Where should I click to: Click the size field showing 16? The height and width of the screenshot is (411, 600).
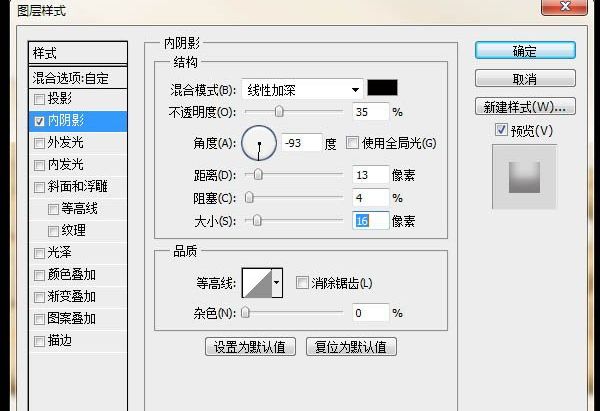click(370, 221)
